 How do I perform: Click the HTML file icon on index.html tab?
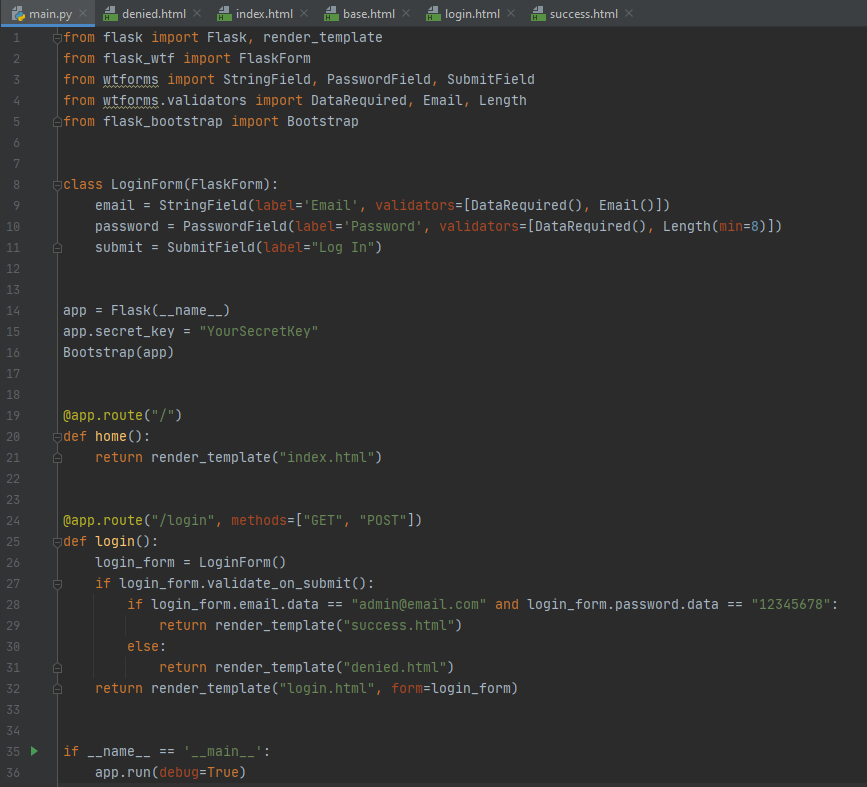click(x=224, y=14)
